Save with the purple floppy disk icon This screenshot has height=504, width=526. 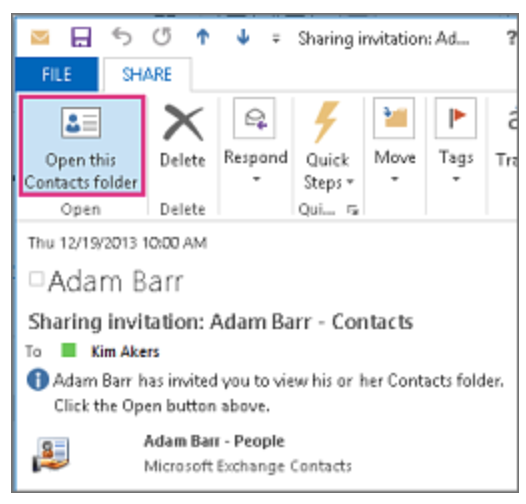tap(81, 37)
